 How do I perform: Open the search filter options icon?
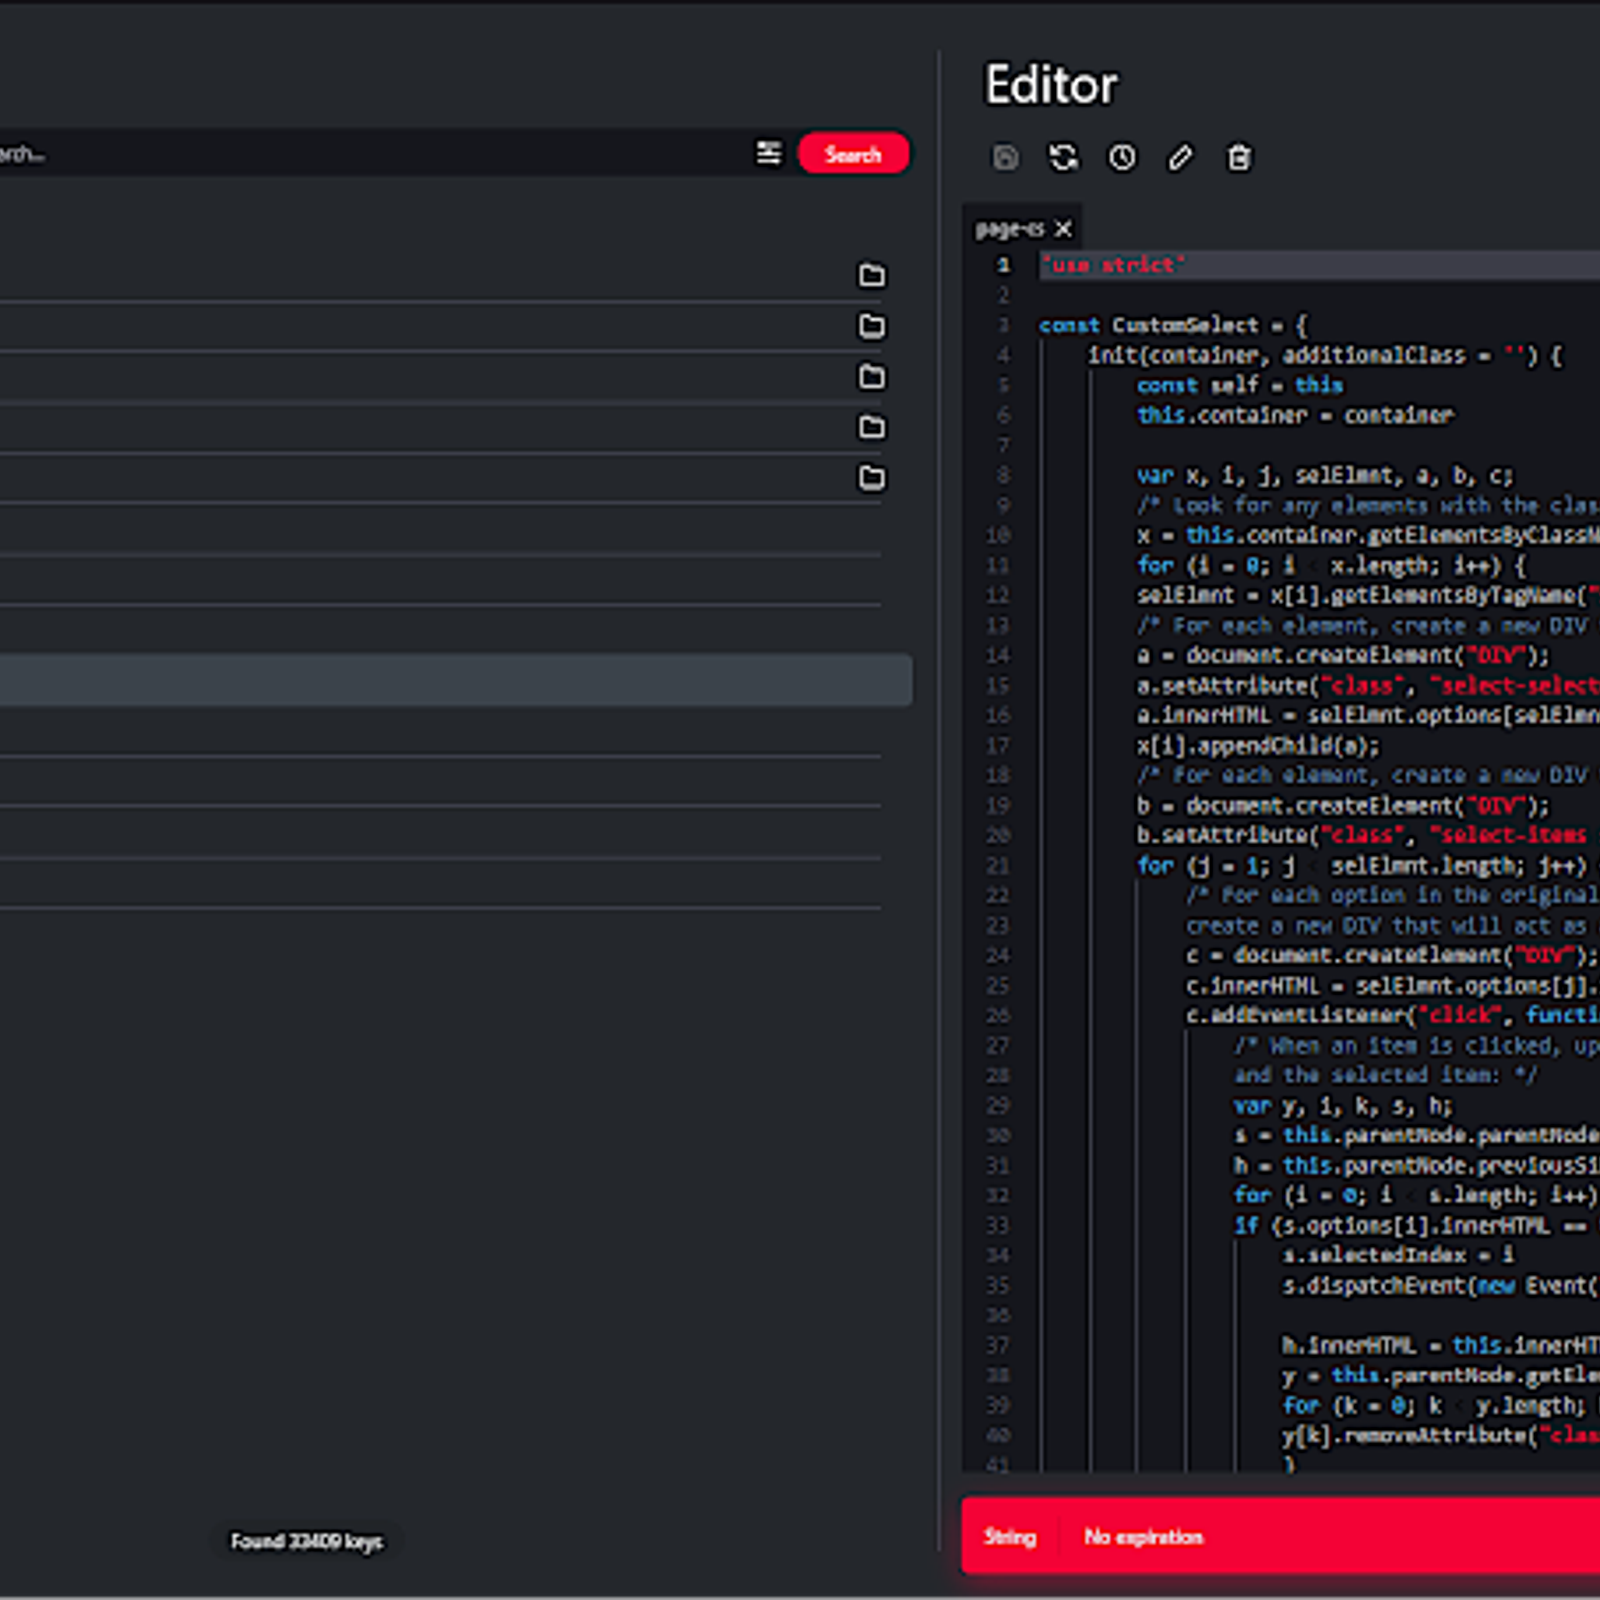click(768, 153)
